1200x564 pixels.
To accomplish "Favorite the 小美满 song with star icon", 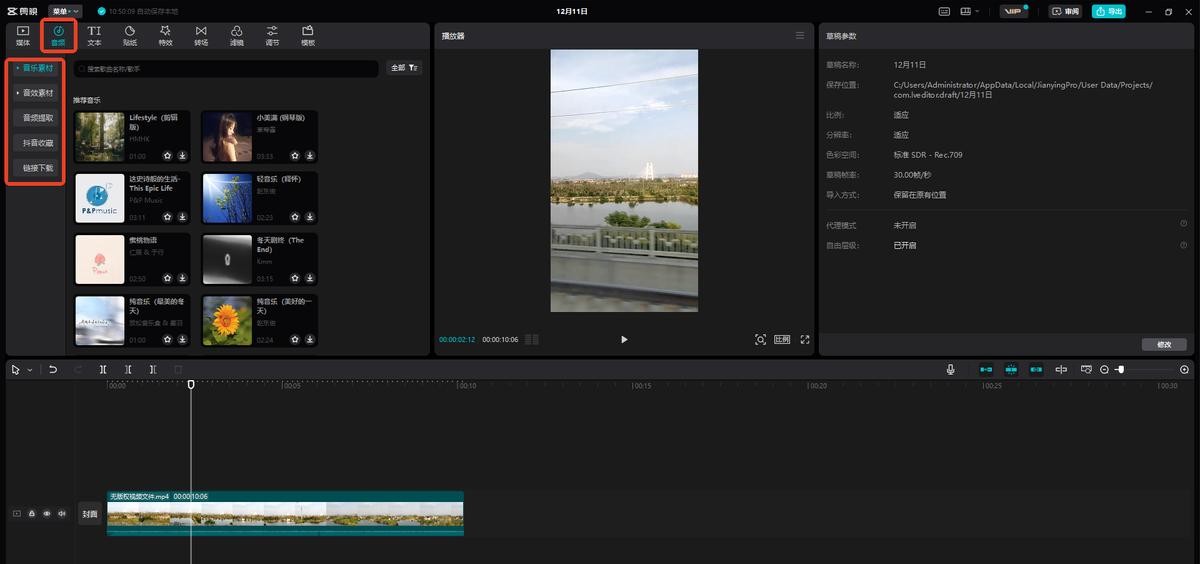I will coord(295,156).
